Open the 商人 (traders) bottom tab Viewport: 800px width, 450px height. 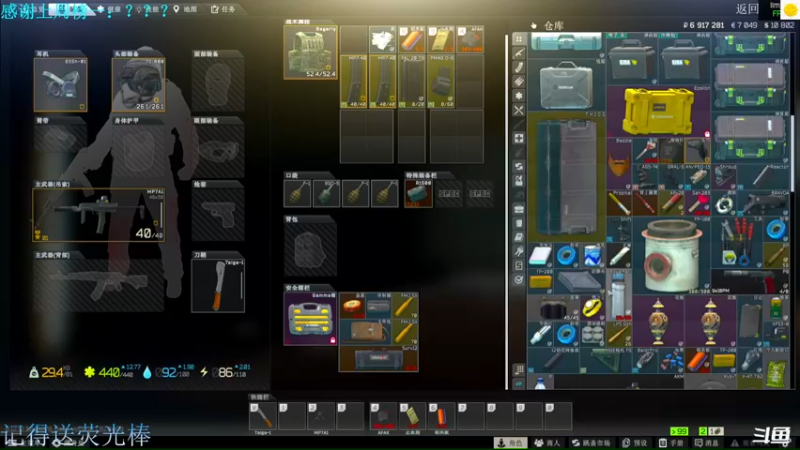pyautogui.click(x=547, y=443)
